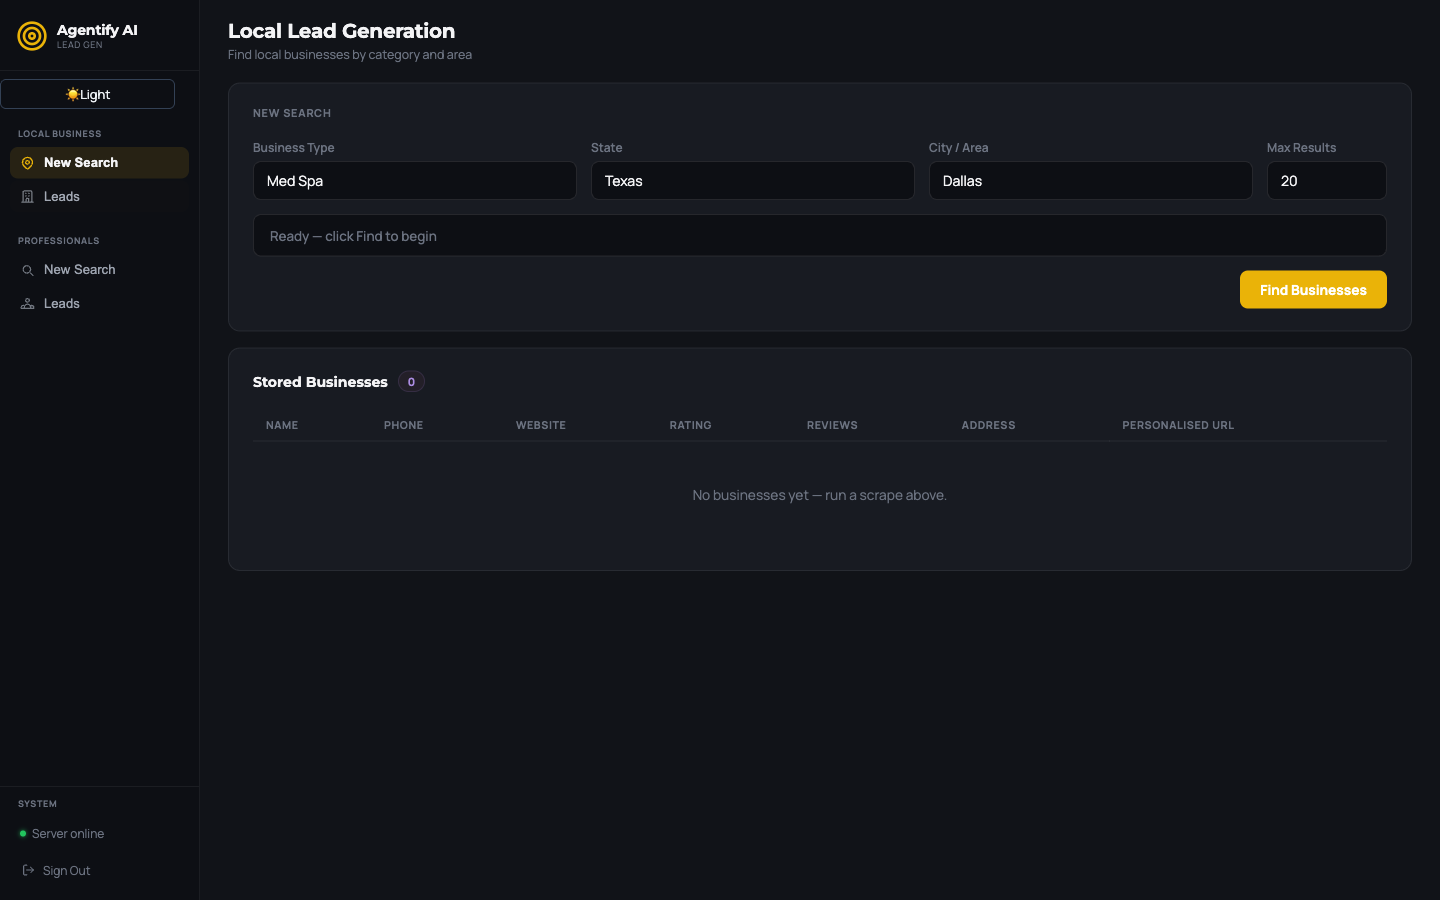Select Leads in the Professionals section

coord(62,303)
